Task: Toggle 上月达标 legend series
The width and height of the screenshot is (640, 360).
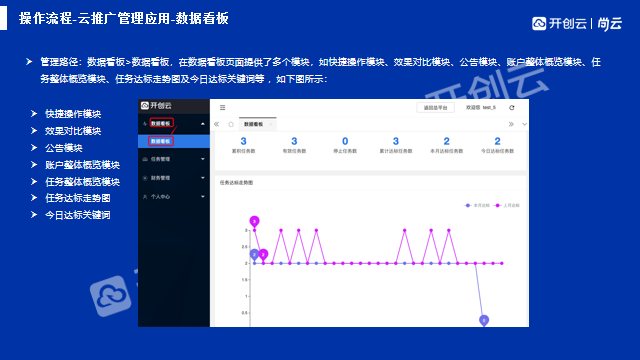Action: coord(507,205)
